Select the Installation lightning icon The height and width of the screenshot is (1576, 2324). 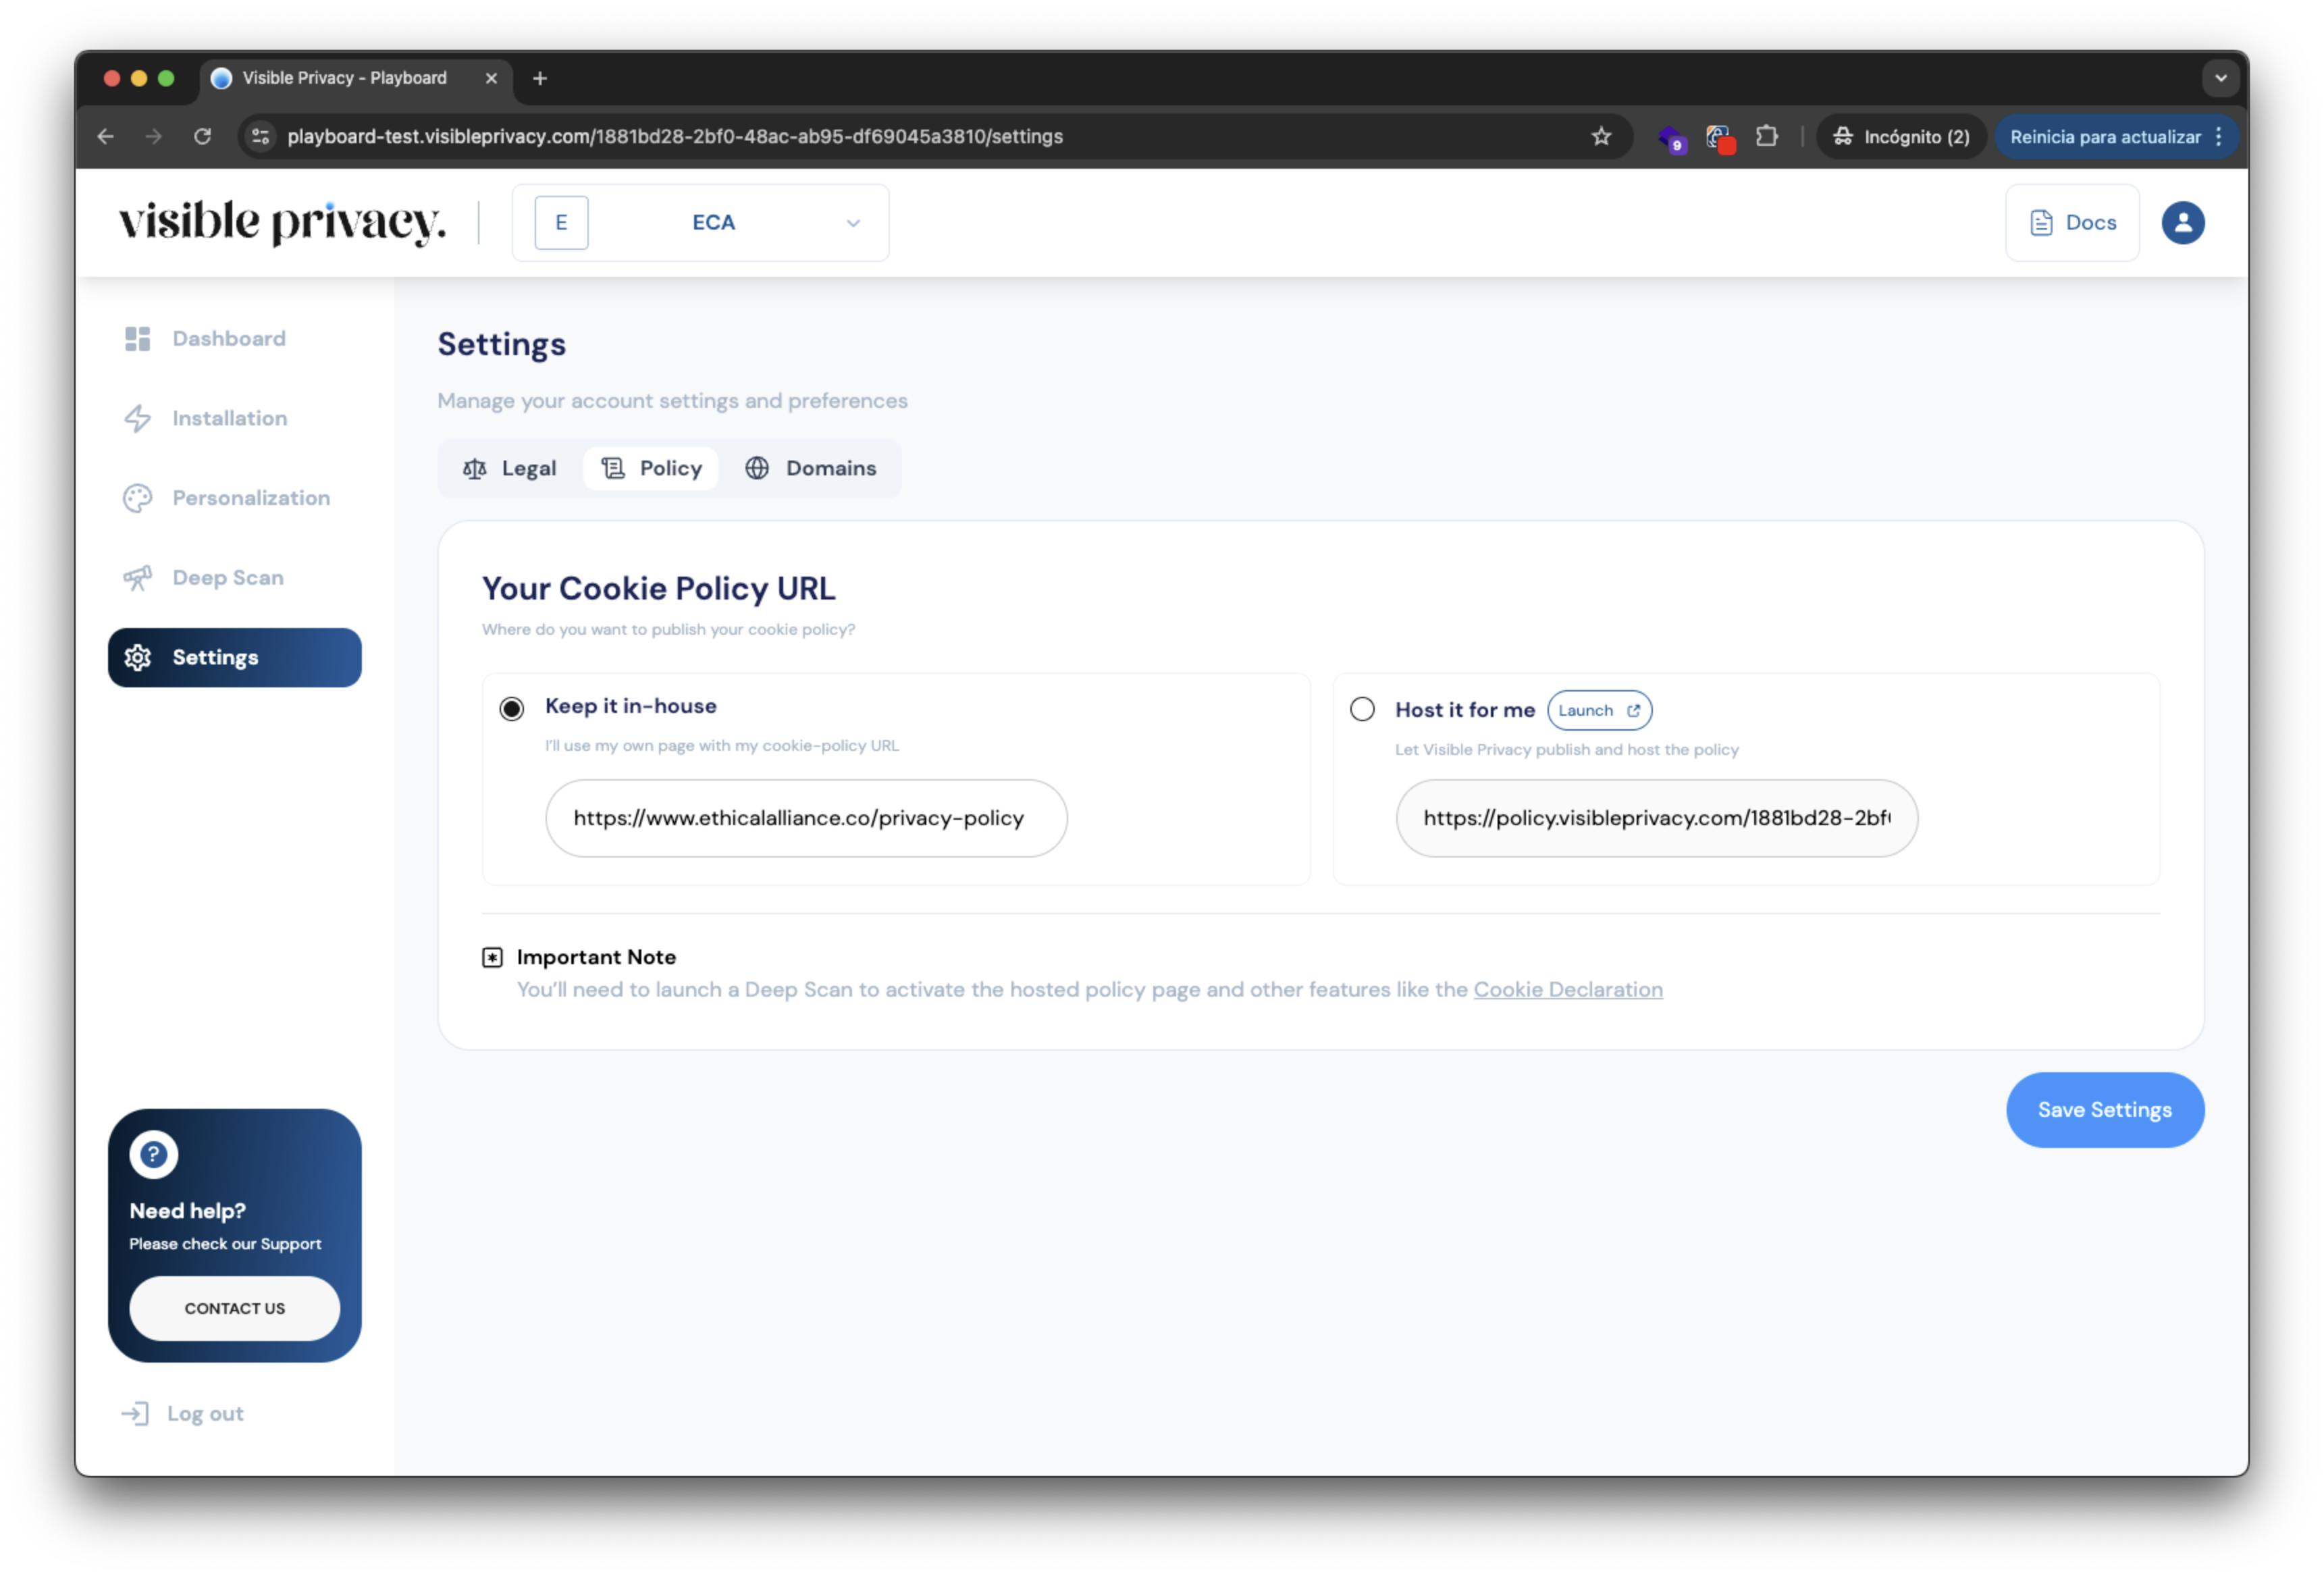tap(138, 418)
